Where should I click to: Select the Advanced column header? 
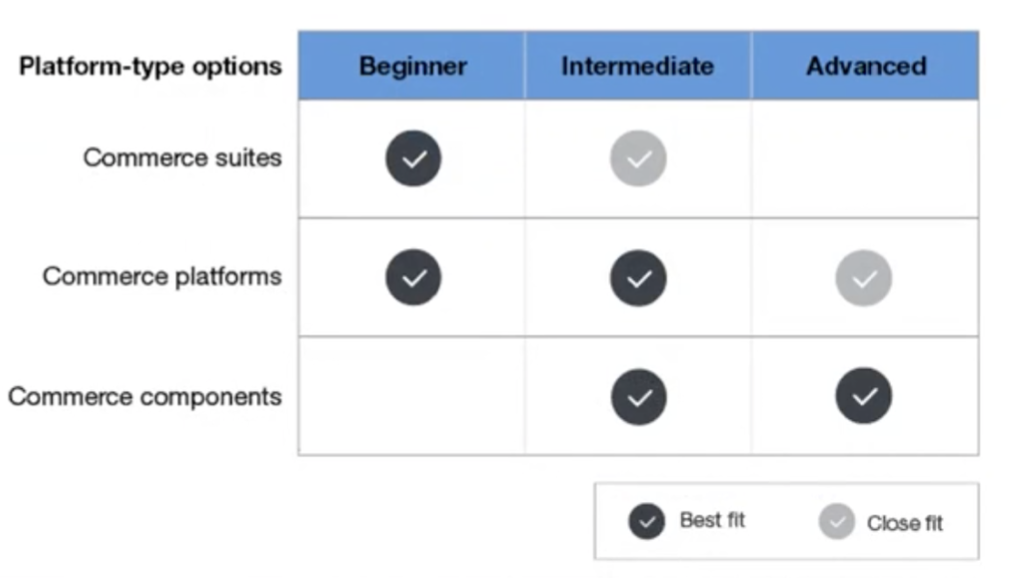[866, 66]
